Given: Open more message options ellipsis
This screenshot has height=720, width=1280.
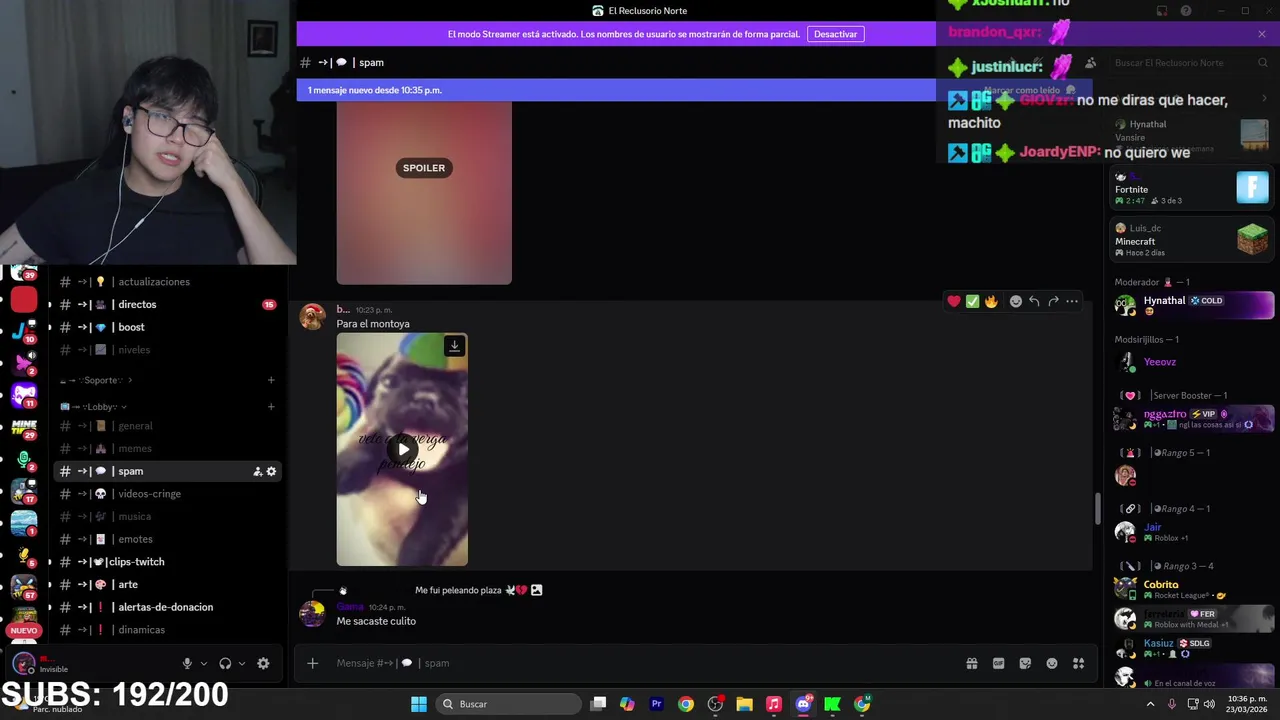Looking at the screenshot, I should pos(1072,301).
